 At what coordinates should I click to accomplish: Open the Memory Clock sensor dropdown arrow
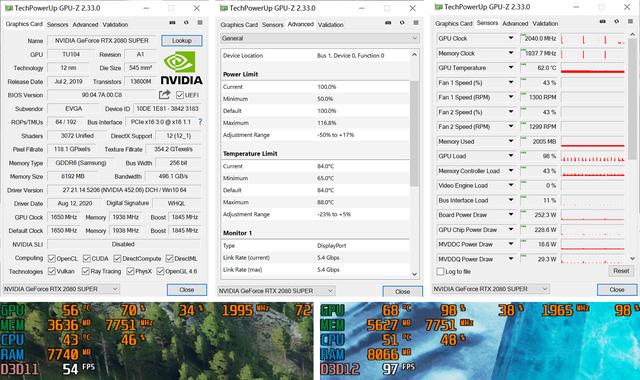tap(511, 53)
